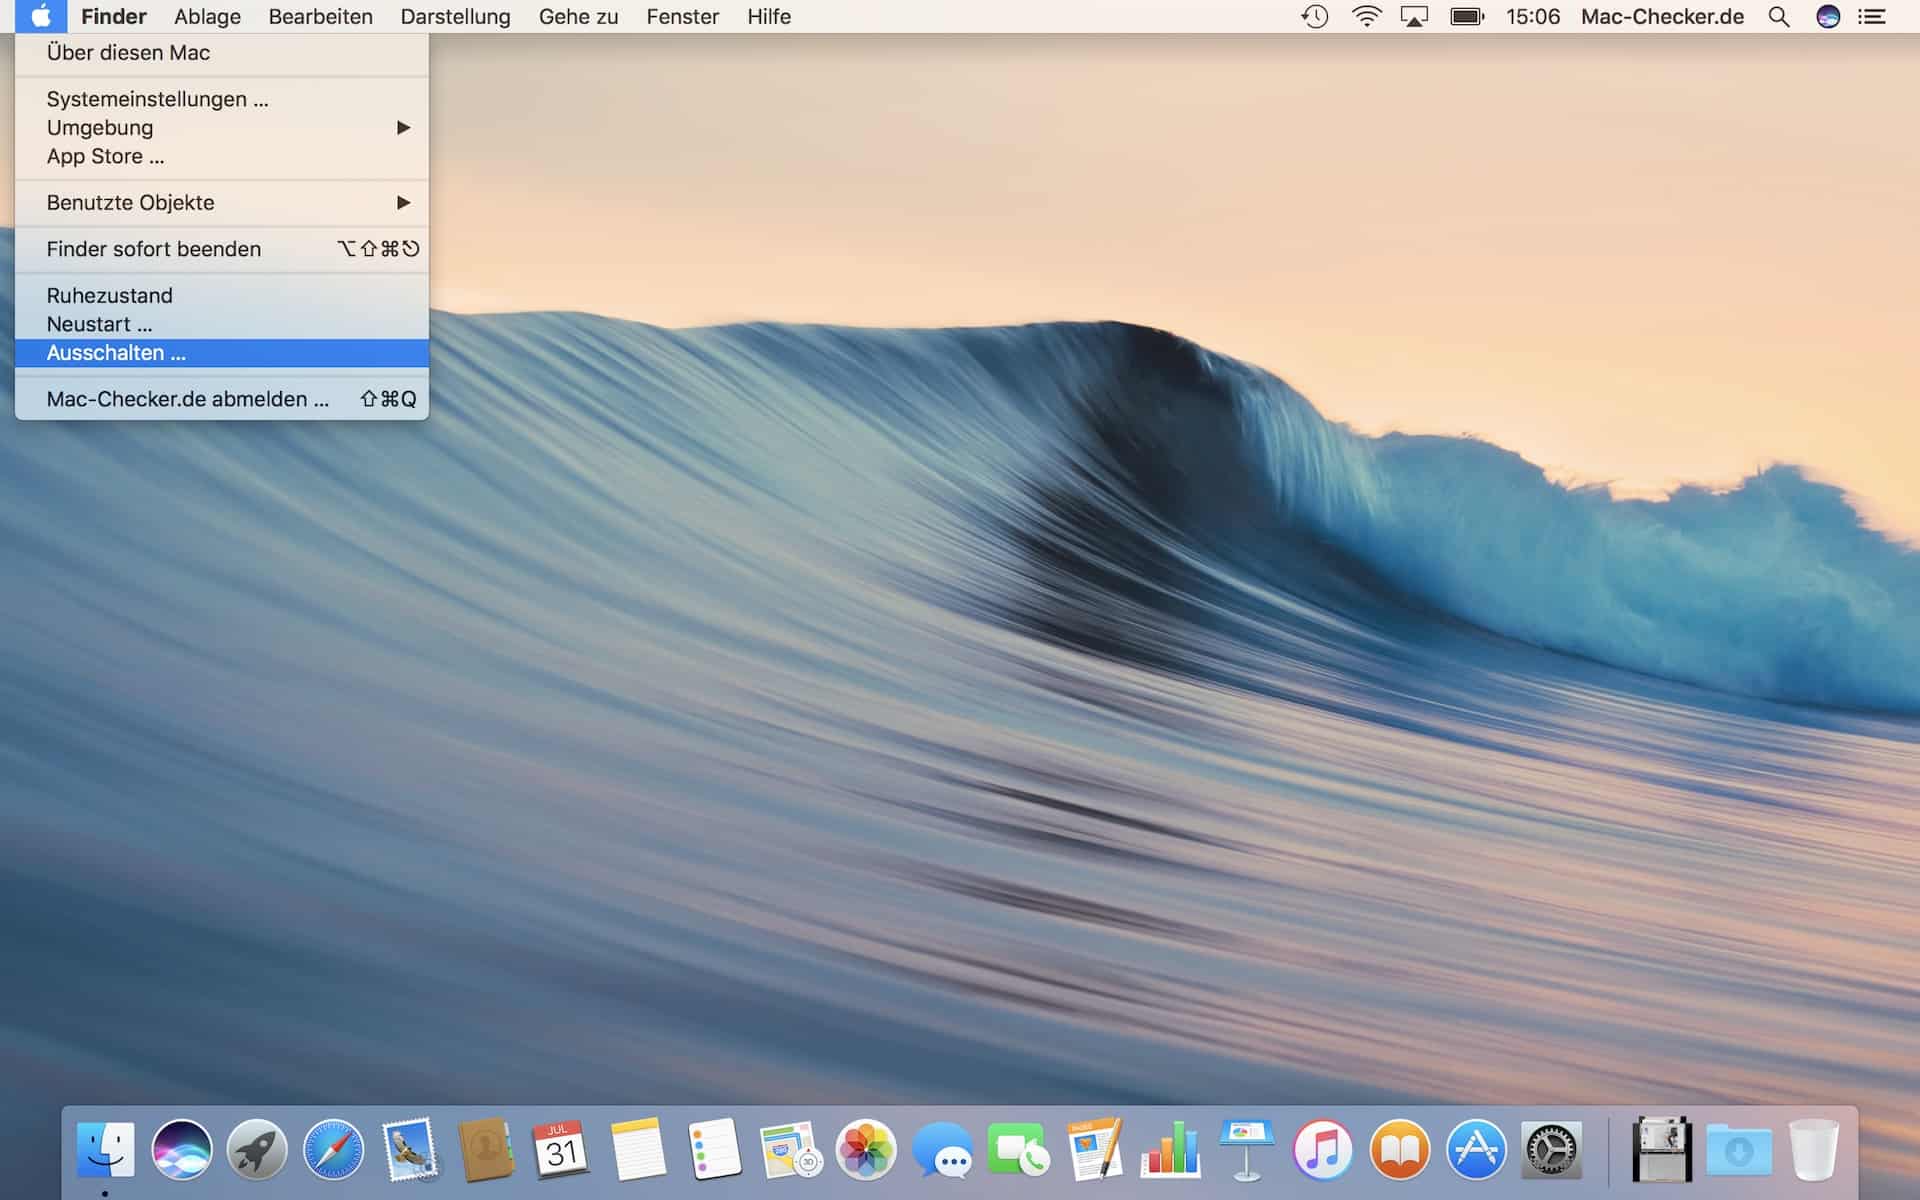Select Ruhezustand to sleep
Viewport: 1920px width, 1200px height.
tap(222, 296)
